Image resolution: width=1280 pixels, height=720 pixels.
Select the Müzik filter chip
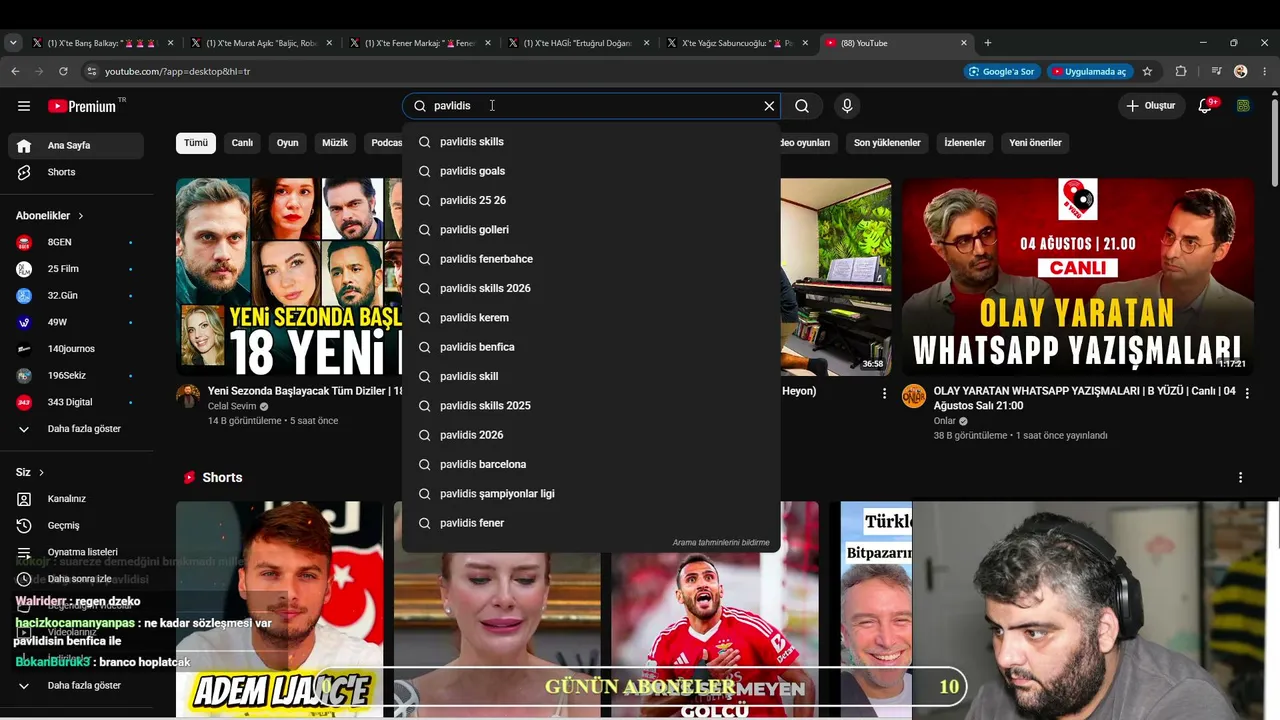[x=335, y=143]
